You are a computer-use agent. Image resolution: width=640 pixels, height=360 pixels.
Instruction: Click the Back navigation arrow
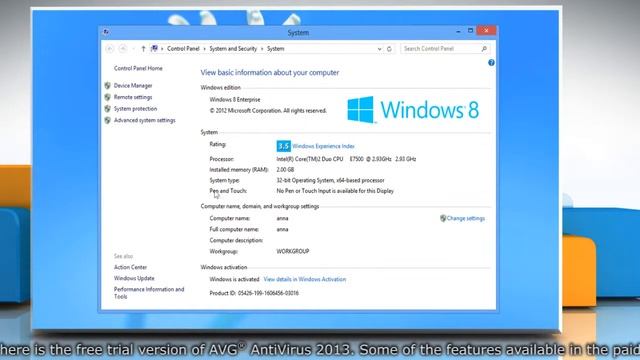coord(109,49)
